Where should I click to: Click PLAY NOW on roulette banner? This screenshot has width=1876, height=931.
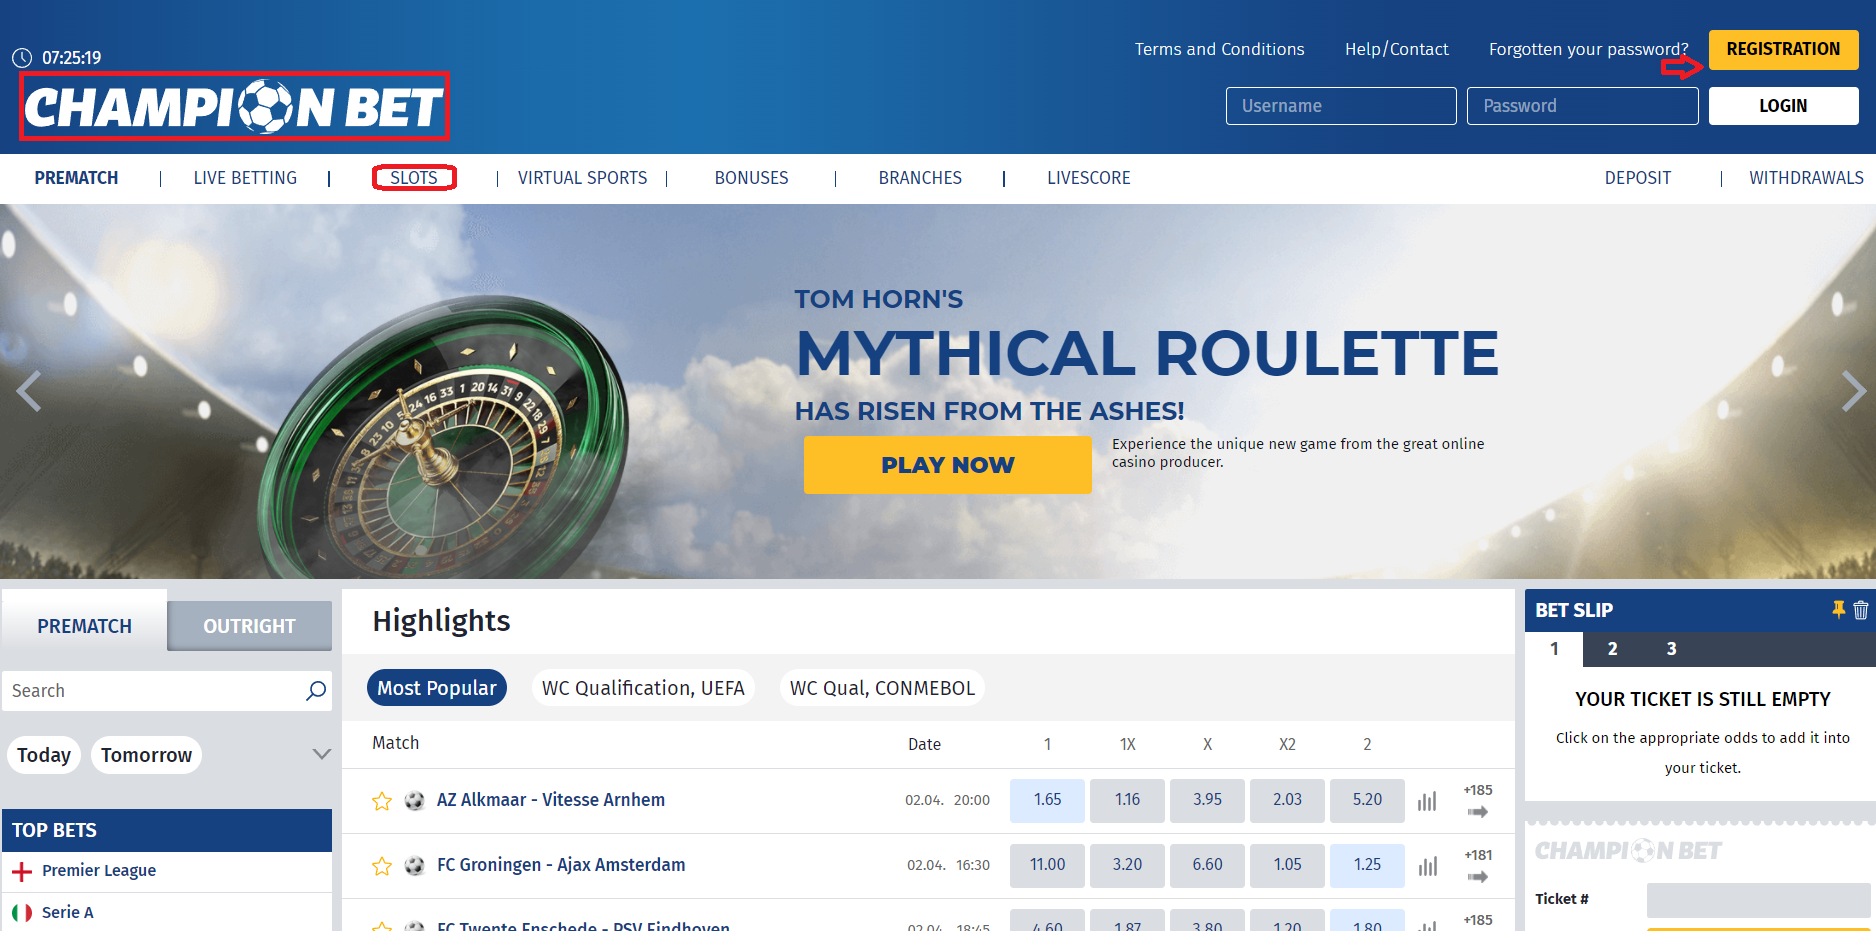tap(947, 465)
